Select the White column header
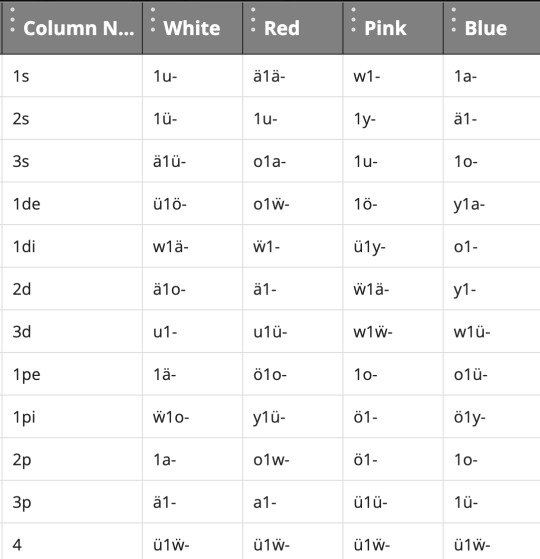Viewport: 540px width, 559px height. pyautogui.click(x=192, y=28)
